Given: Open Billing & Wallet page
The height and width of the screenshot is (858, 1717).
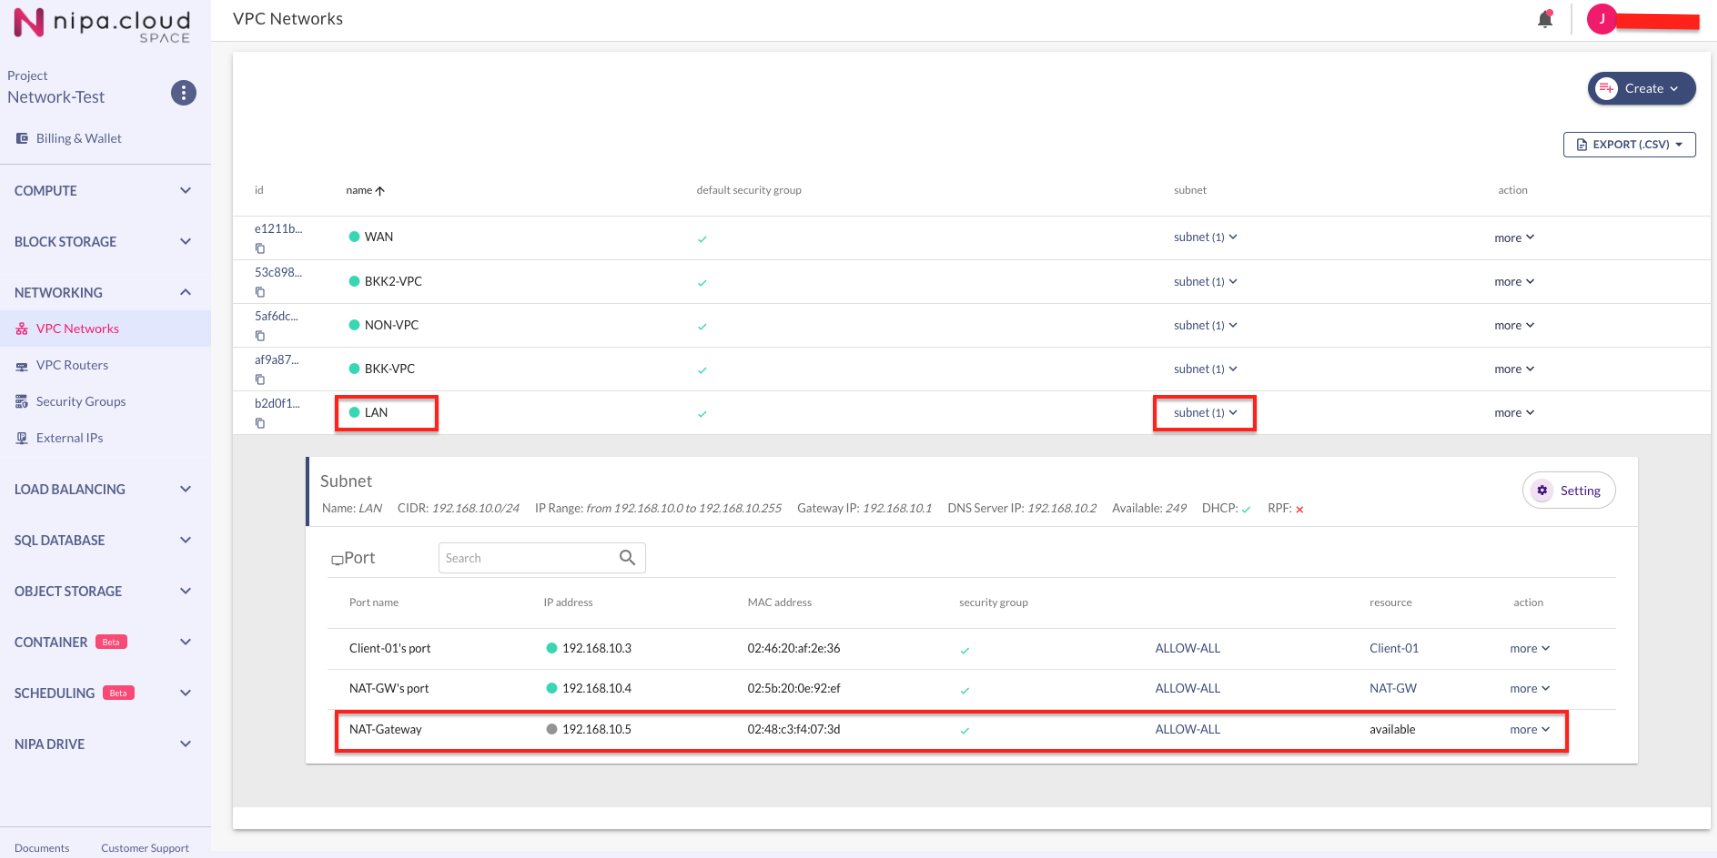Looking at the screenshot, I should [x=78, y=139].
